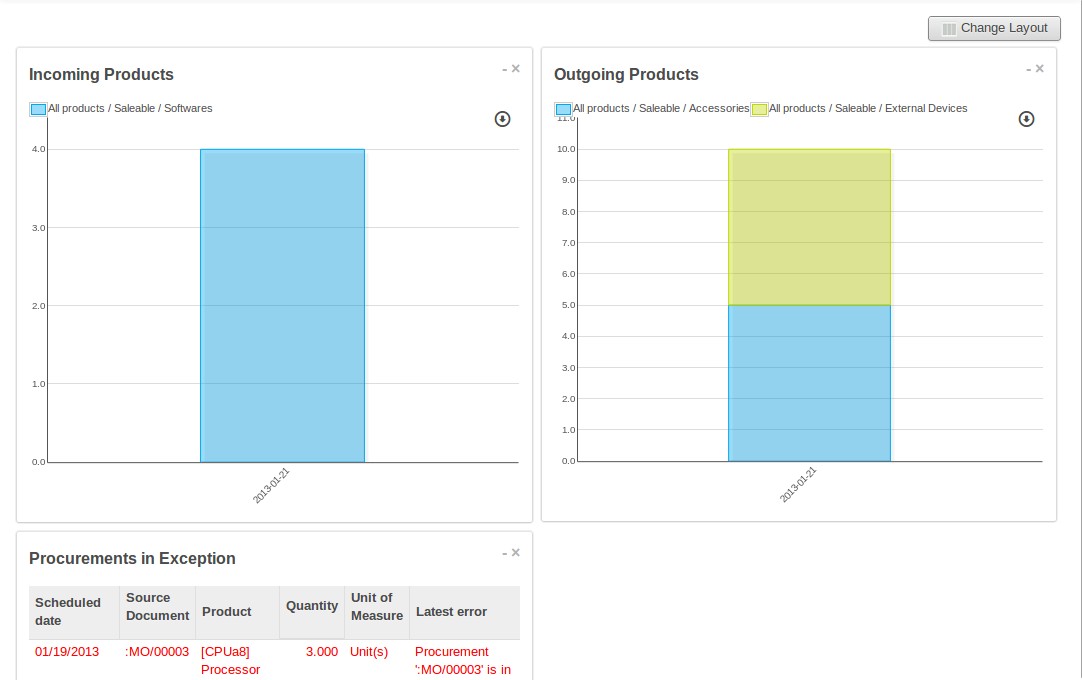
Task: Close the Procurements in Exception panel
Action: 516,553
